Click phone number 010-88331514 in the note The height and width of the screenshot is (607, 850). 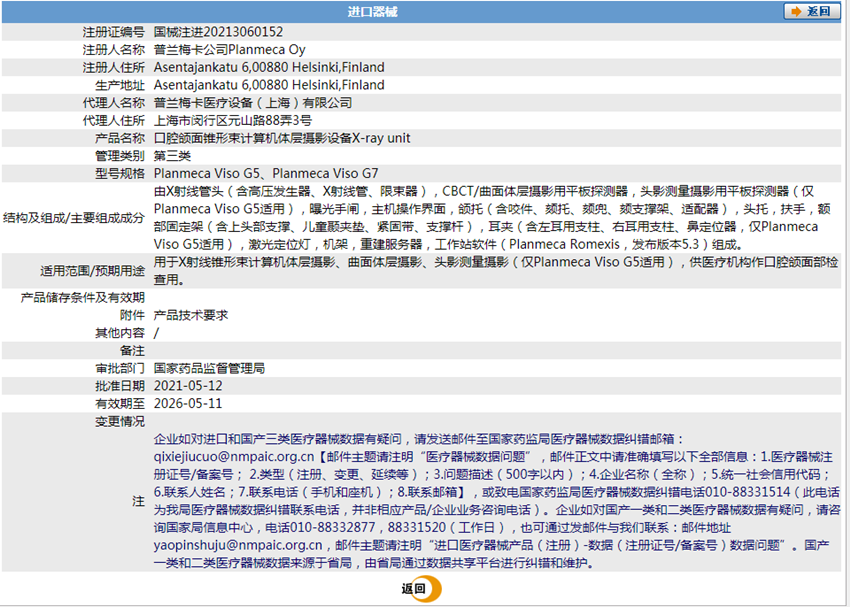point(748,492)
